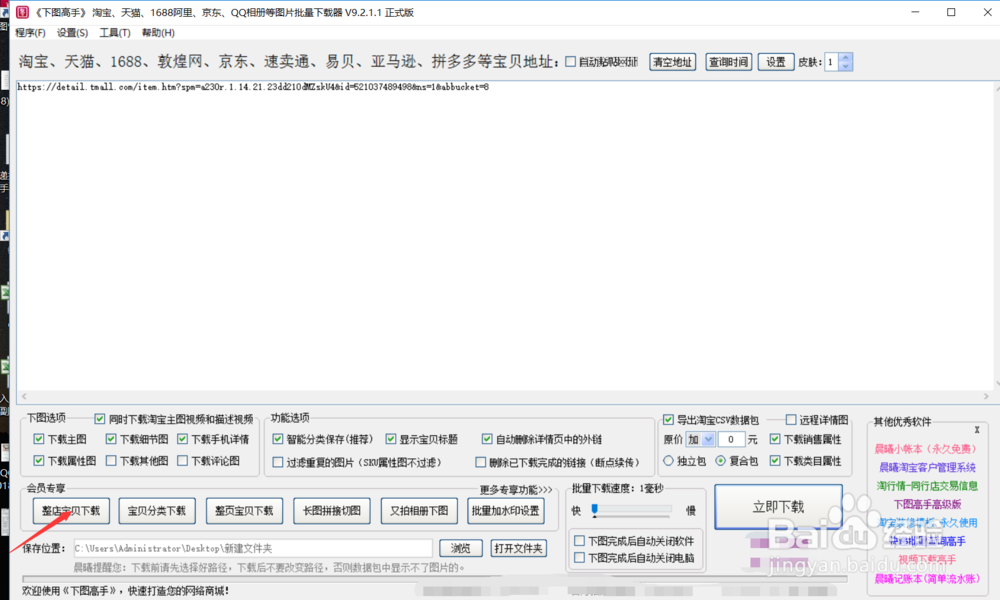Toggle 同时下载淘宝主图视频和描述视频 checkbox
Image resolution: width=1000 pixels, height=600 pixels.
click(x=99, y=419)
